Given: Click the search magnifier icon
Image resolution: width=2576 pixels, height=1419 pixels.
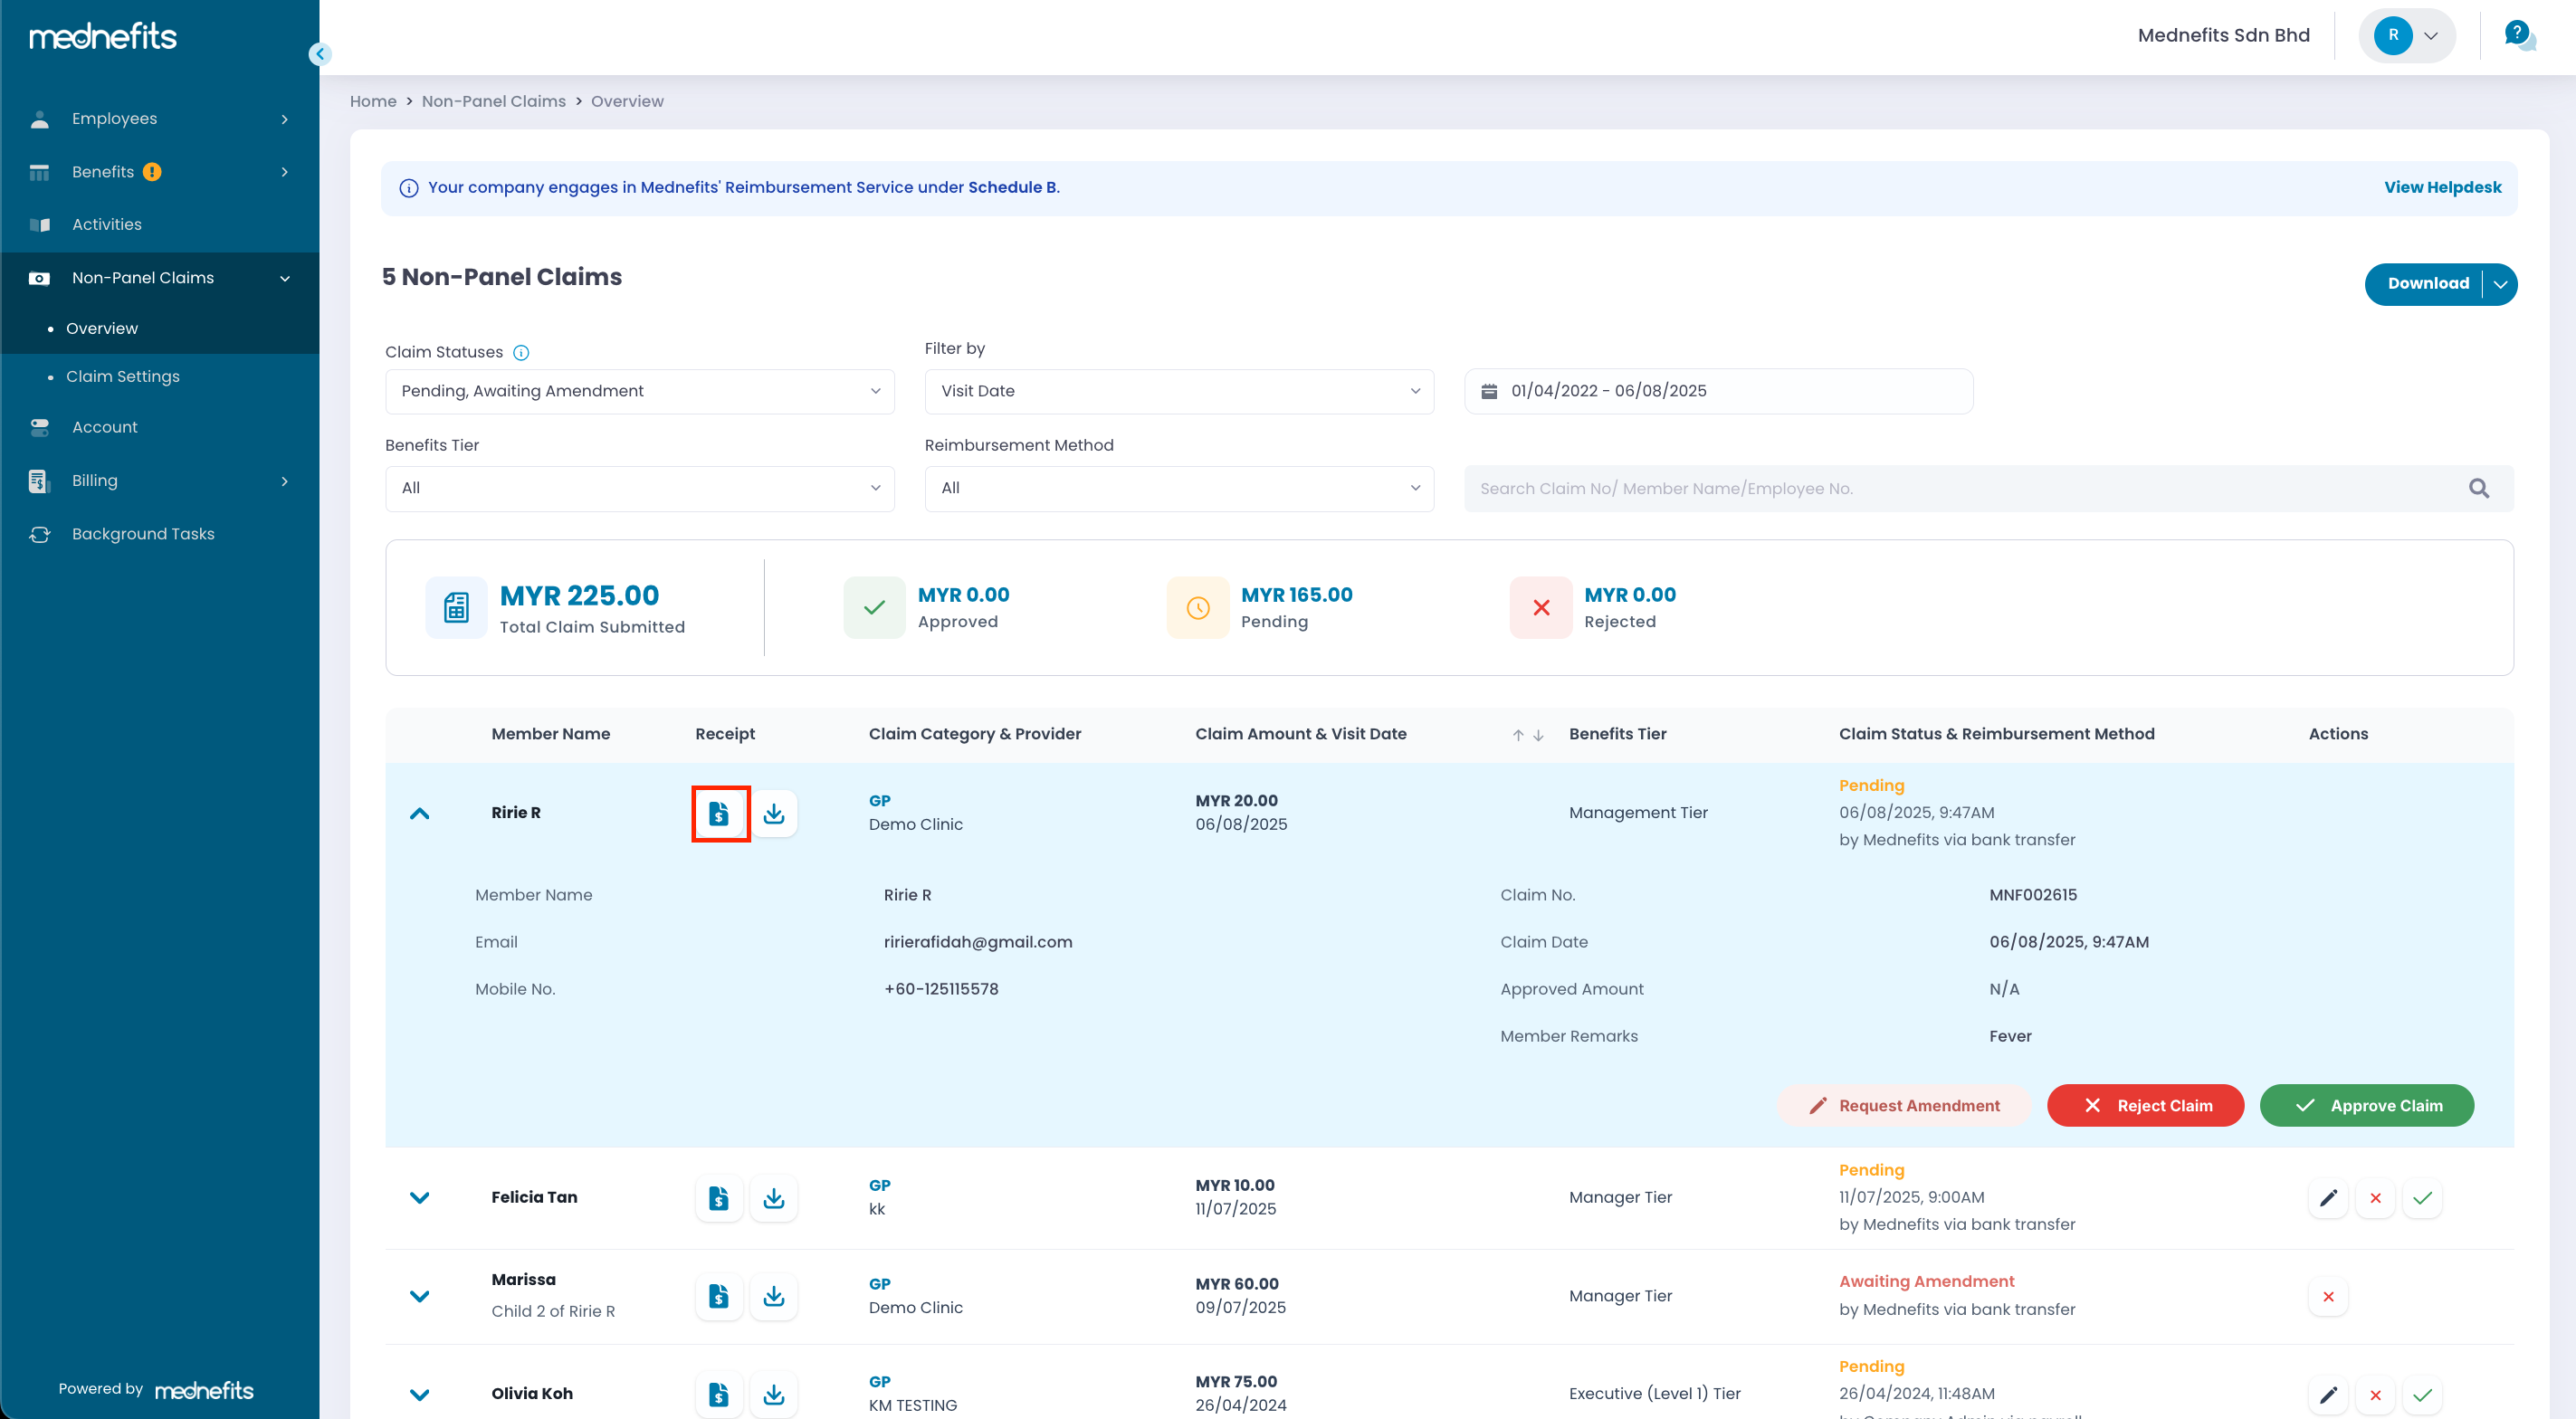Looking at the screenshot, I should pos(2479,488).
